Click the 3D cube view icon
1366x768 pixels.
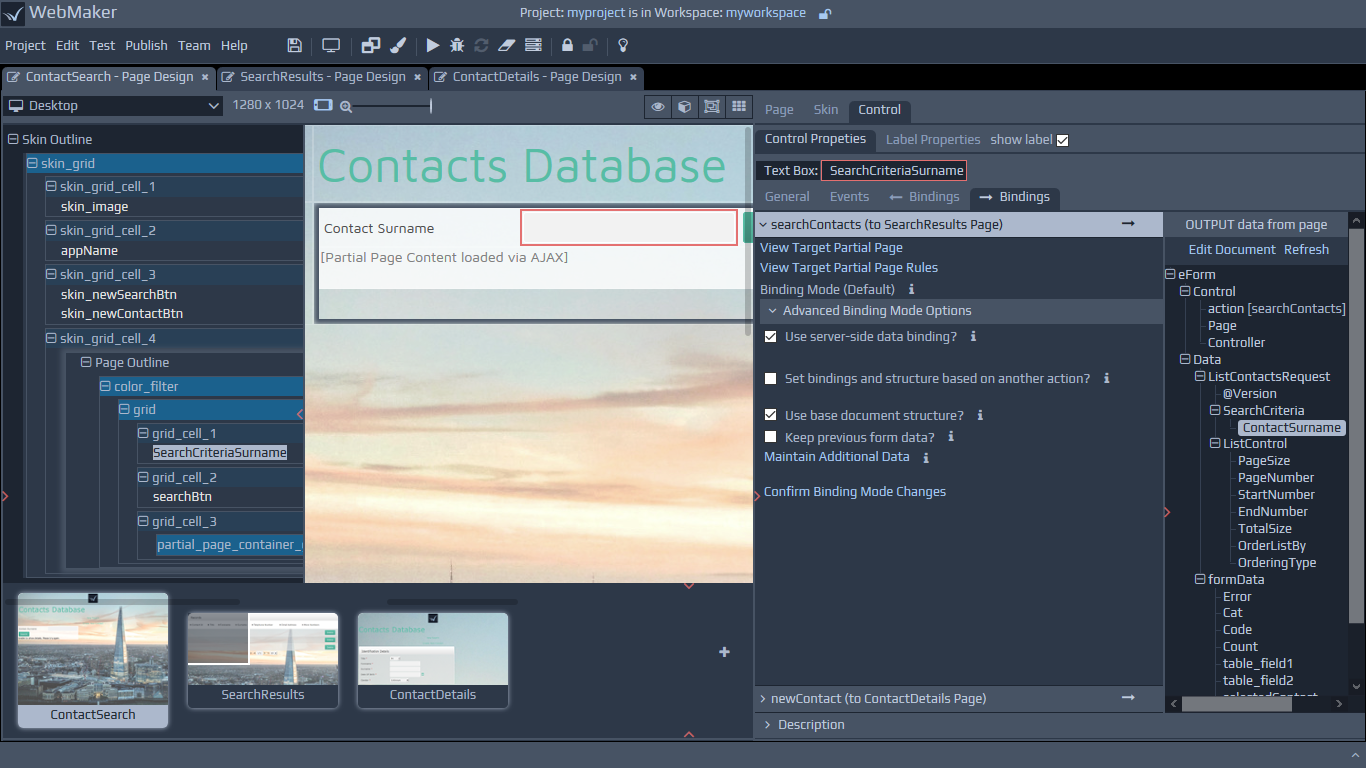(685, 106)
